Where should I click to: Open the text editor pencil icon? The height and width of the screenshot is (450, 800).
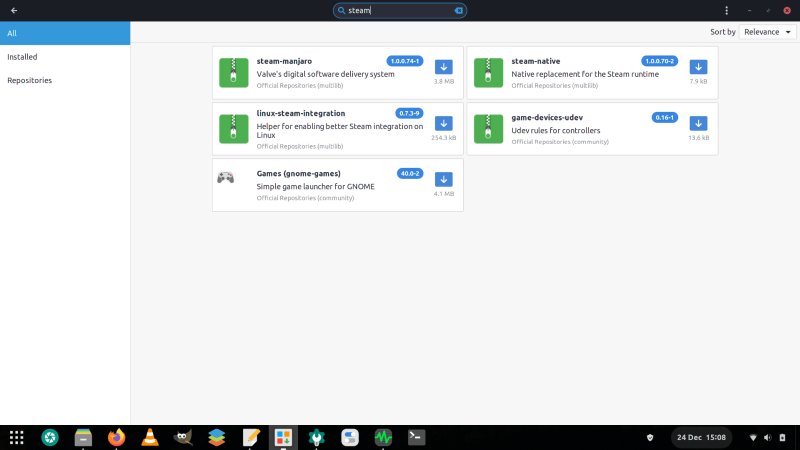coord(251,437)
